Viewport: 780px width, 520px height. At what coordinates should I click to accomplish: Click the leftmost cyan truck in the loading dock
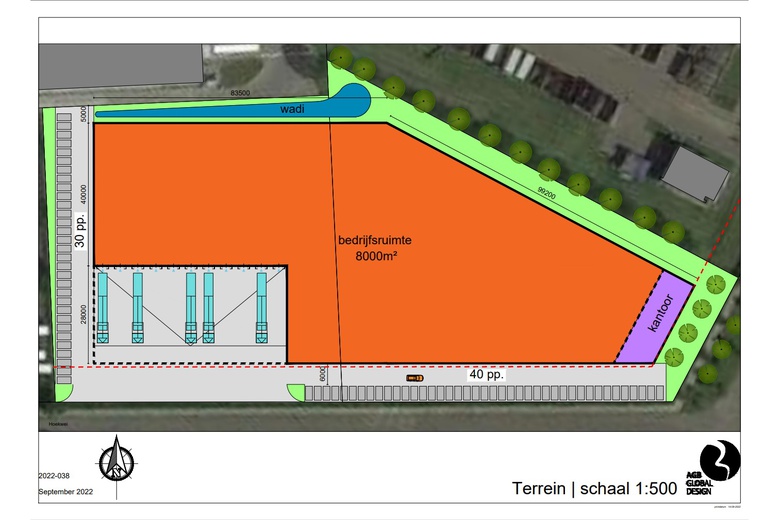[103, 308]
